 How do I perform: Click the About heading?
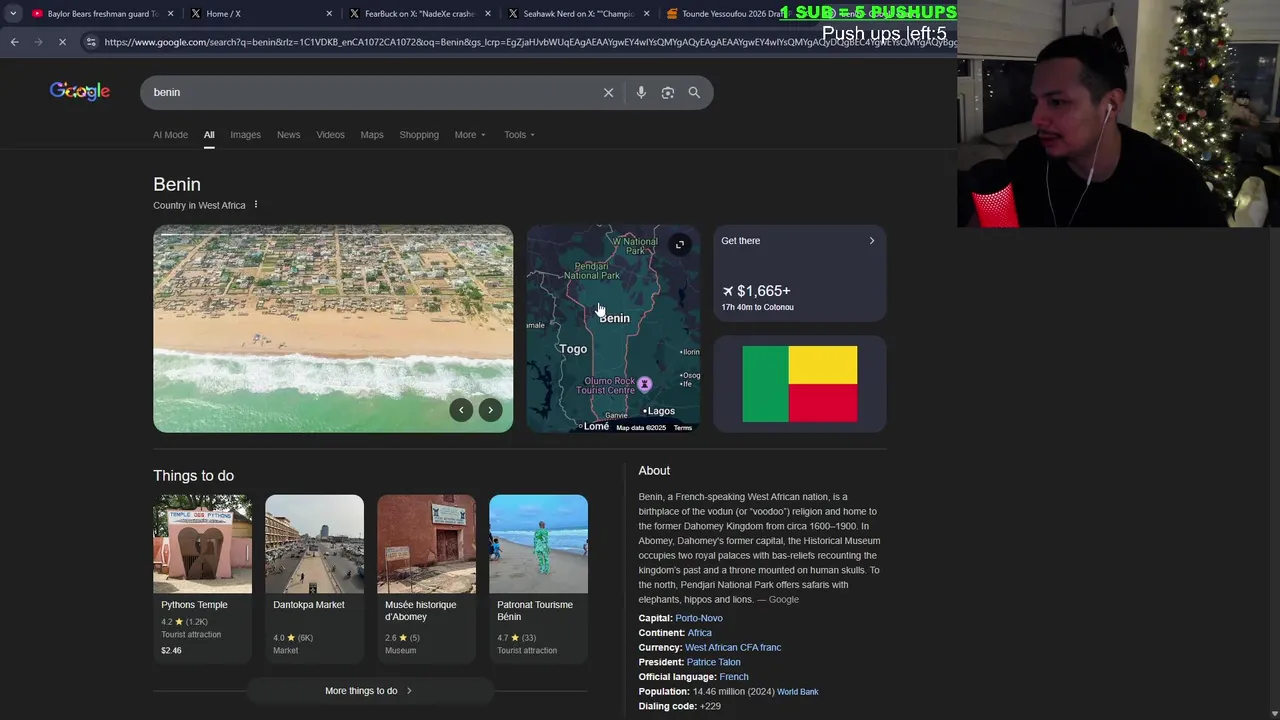(654, 471)
